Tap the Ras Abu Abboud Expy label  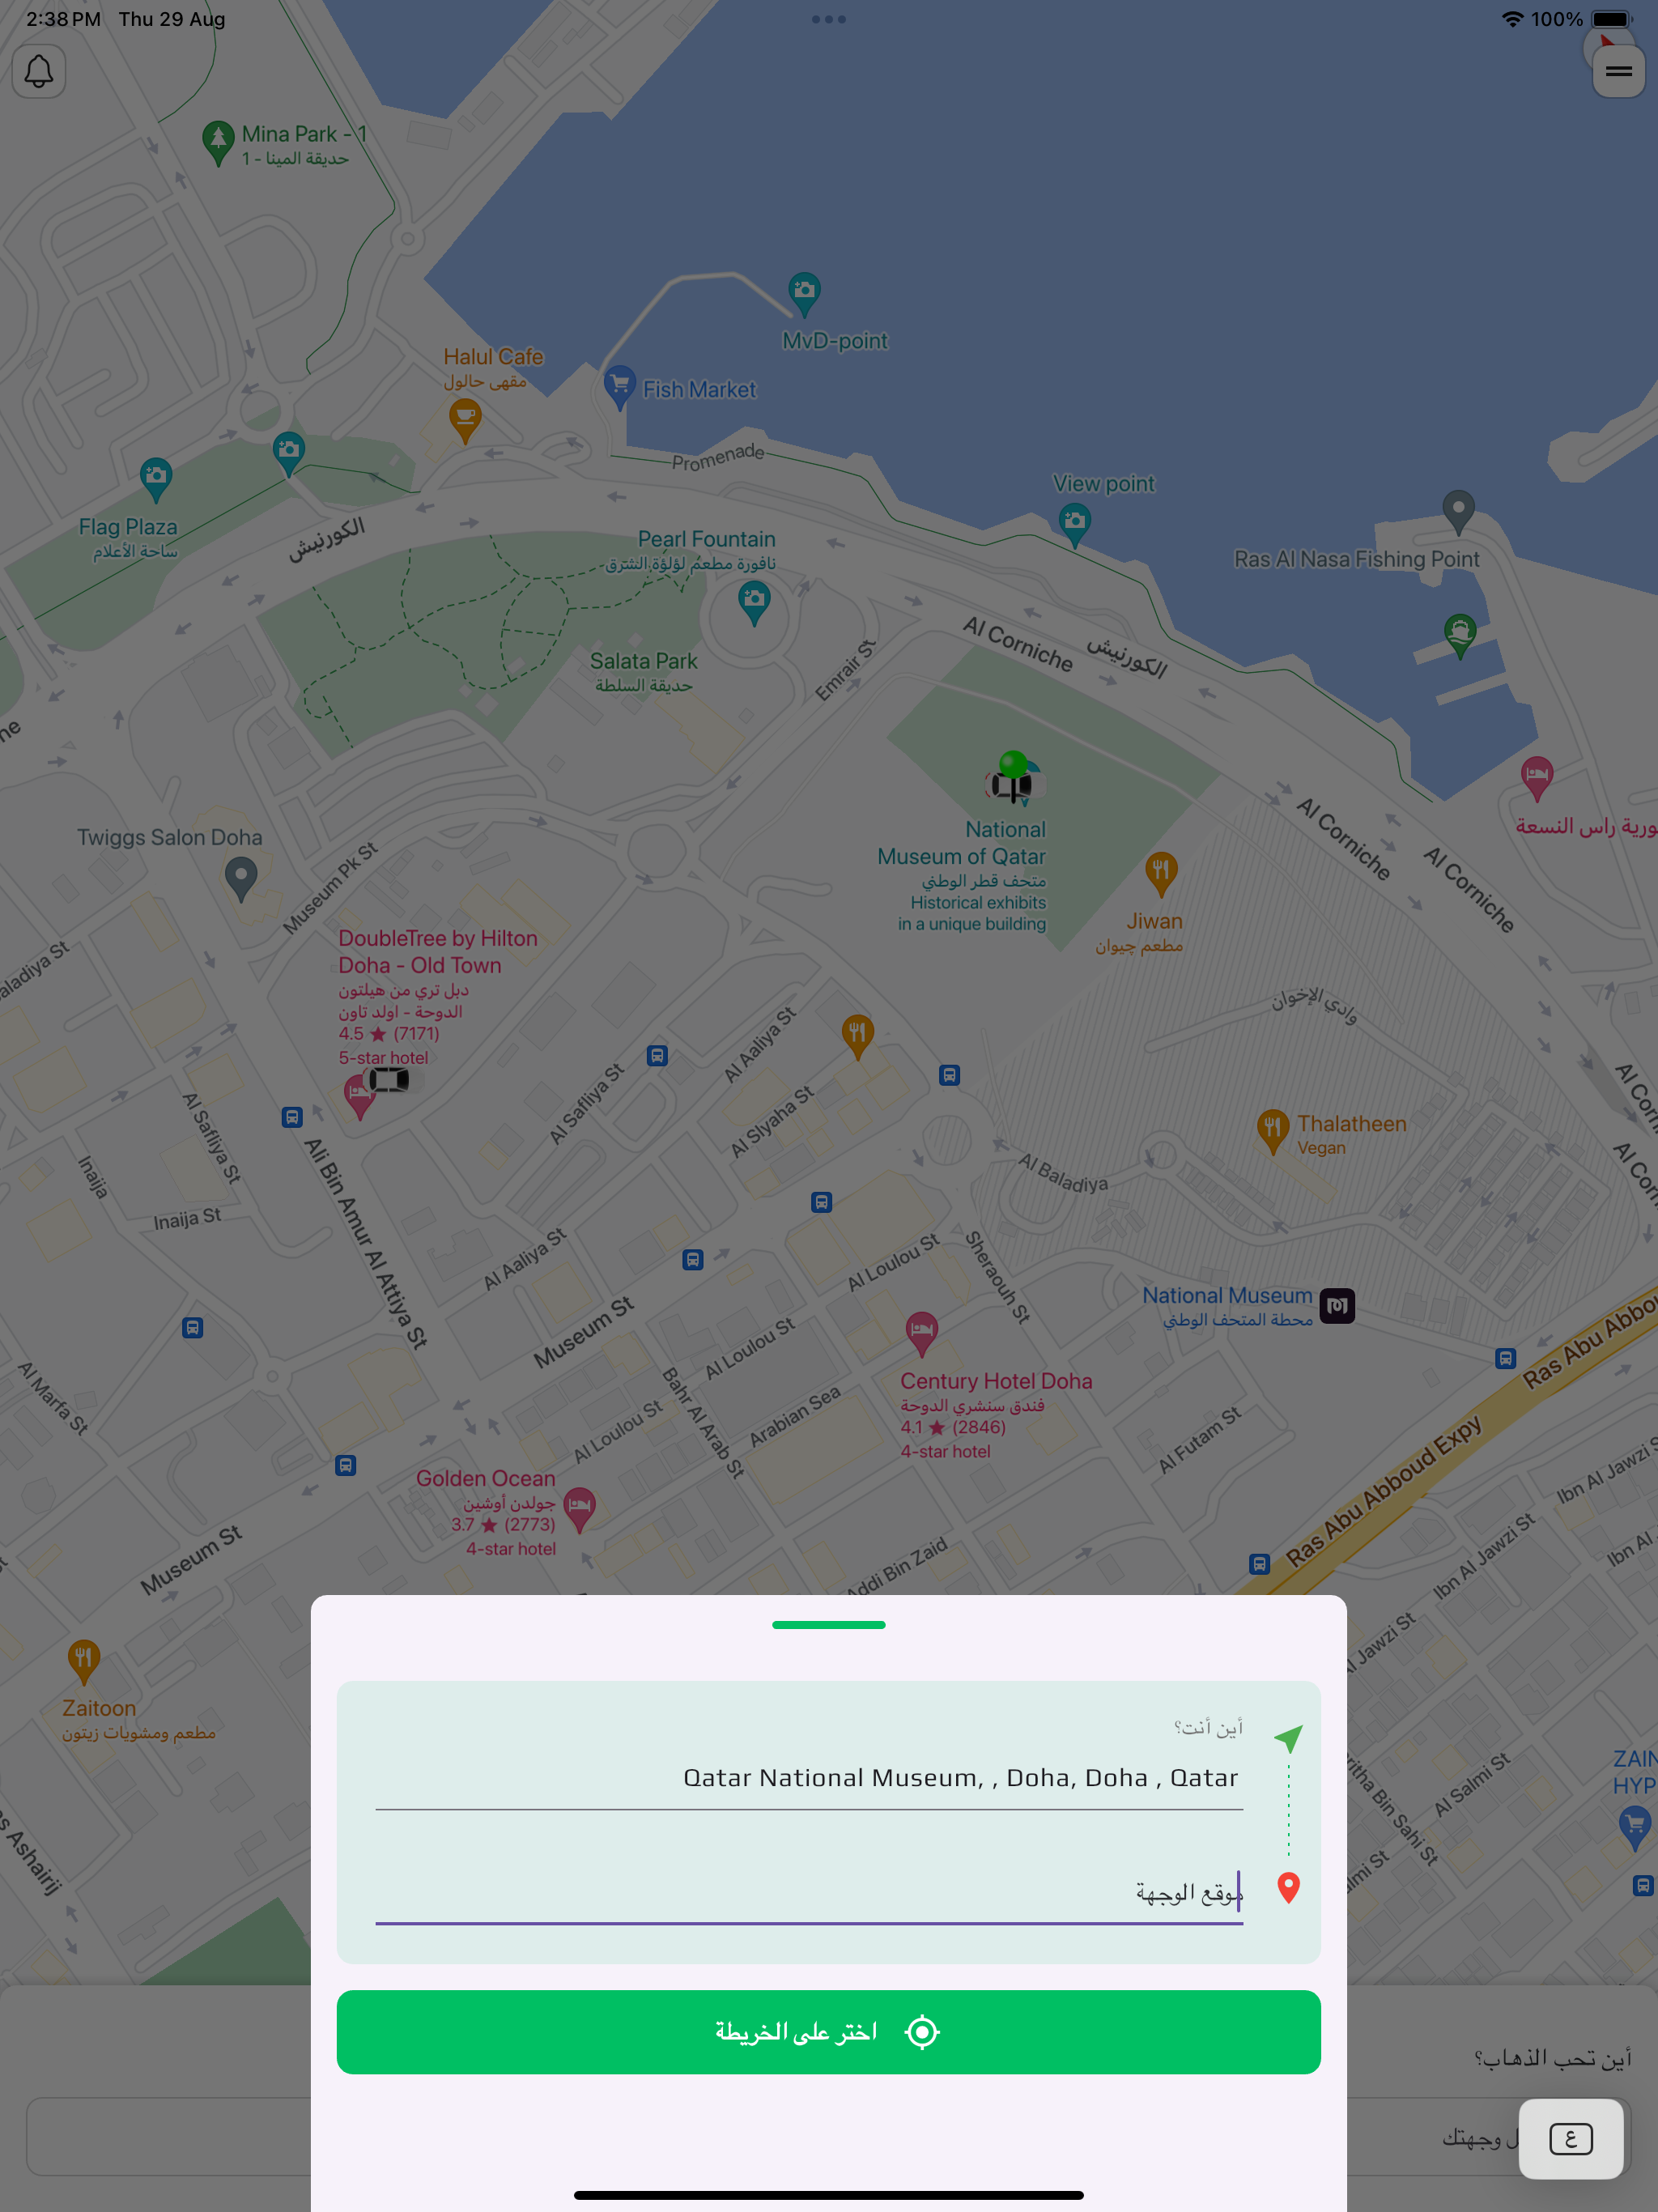[x=1383, y=1492]
